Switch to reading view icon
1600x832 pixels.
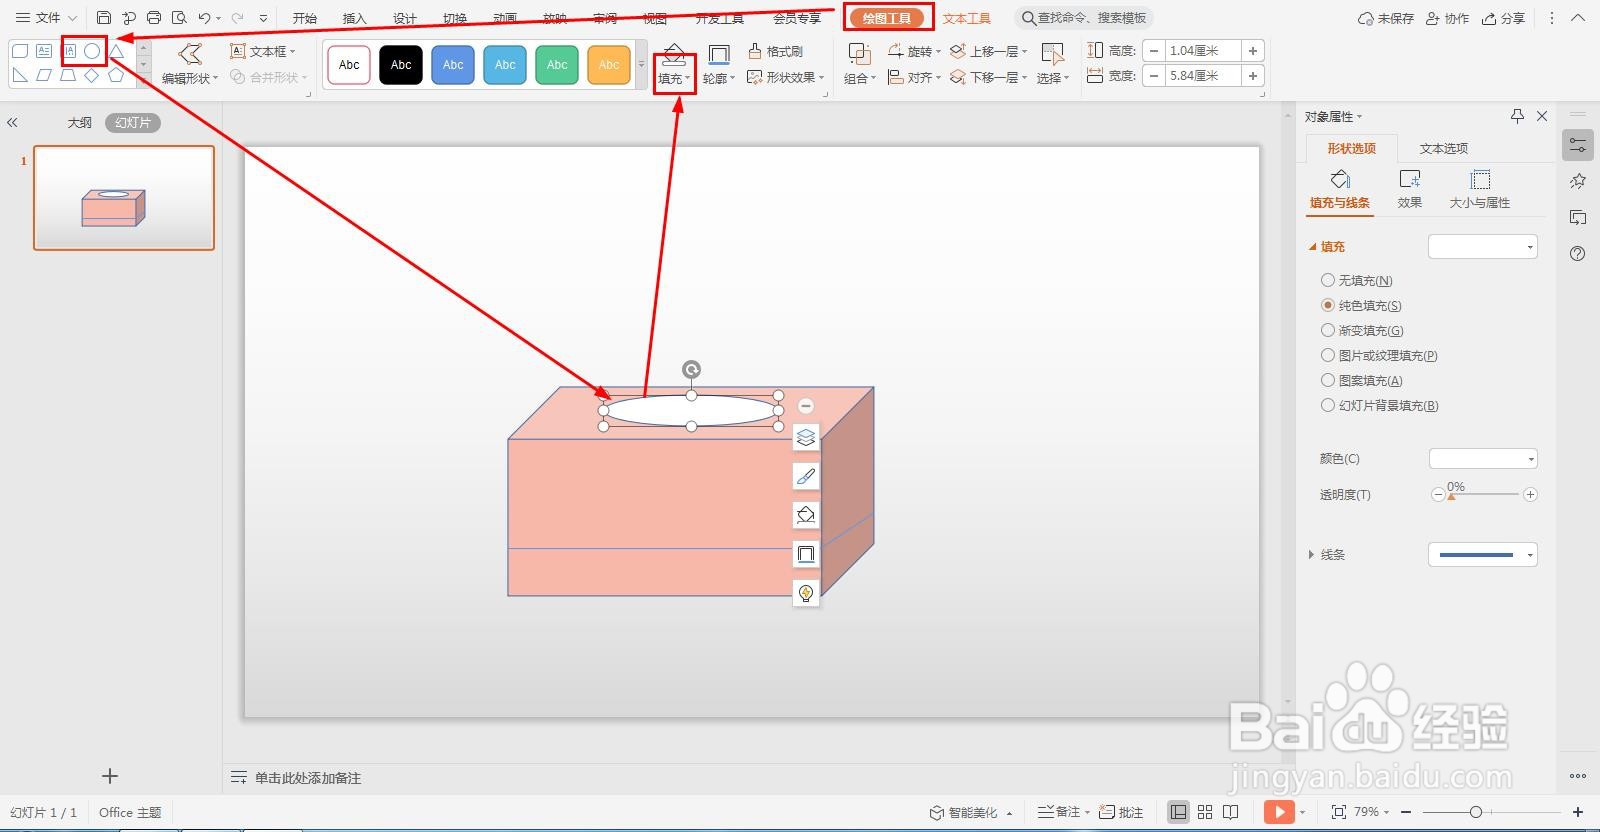(x=1231, y=812)
